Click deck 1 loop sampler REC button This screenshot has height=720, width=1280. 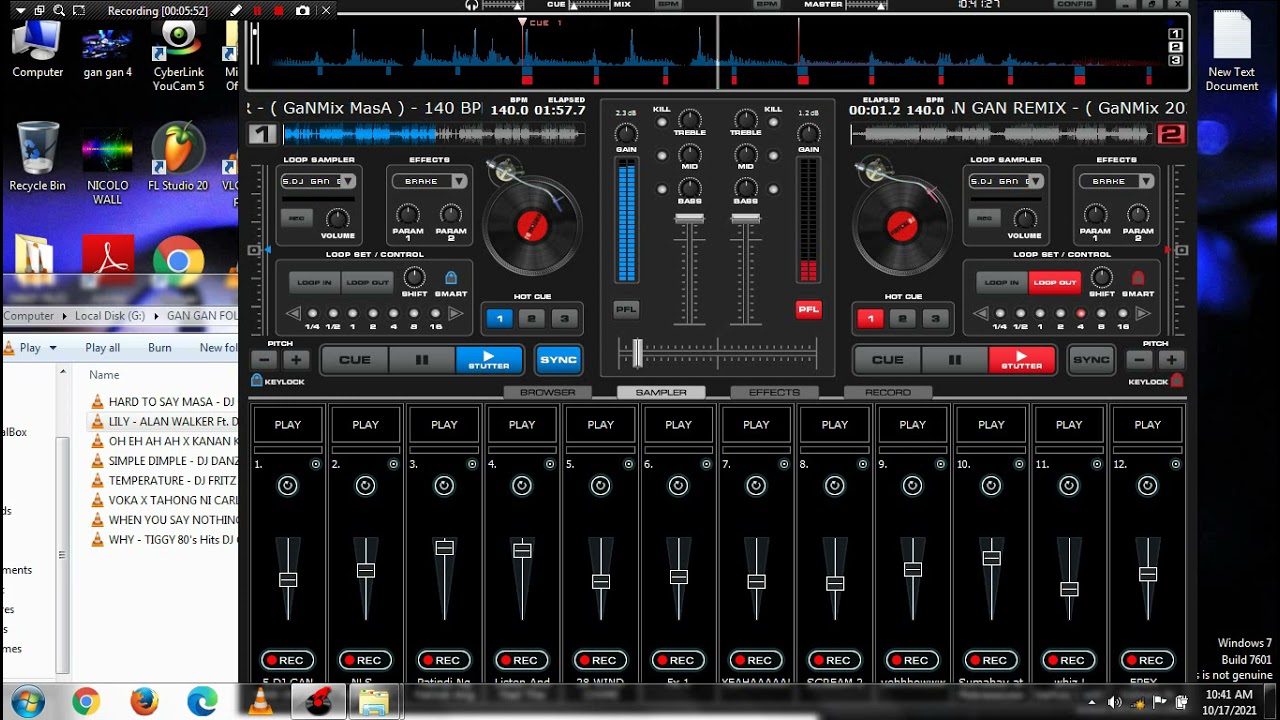[296, 217]
